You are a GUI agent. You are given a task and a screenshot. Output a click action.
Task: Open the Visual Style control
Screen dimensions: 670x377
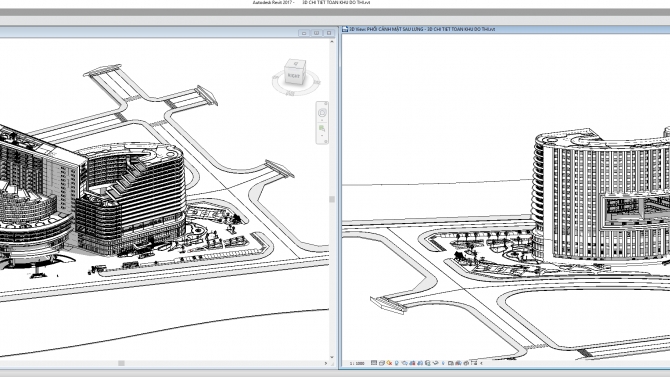click(x=382, y=363)
